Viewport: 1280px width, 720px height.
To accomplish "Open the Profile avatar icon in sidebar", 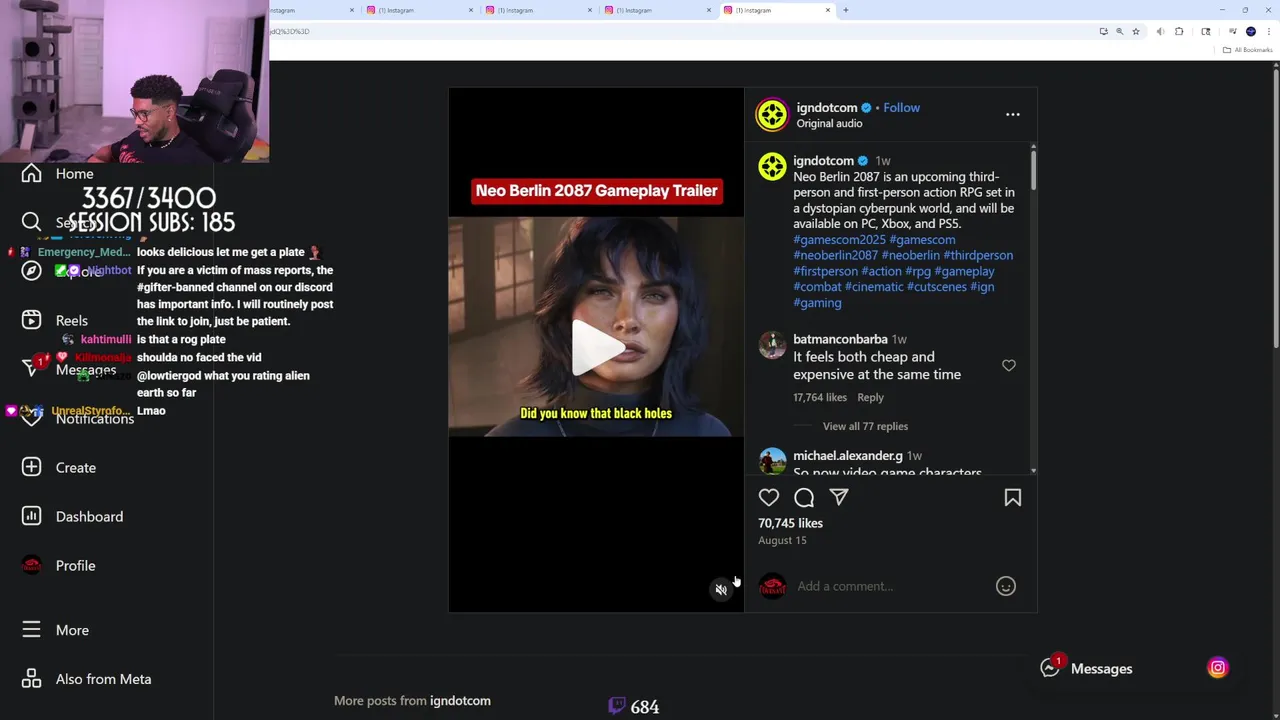I will point(31,565).
